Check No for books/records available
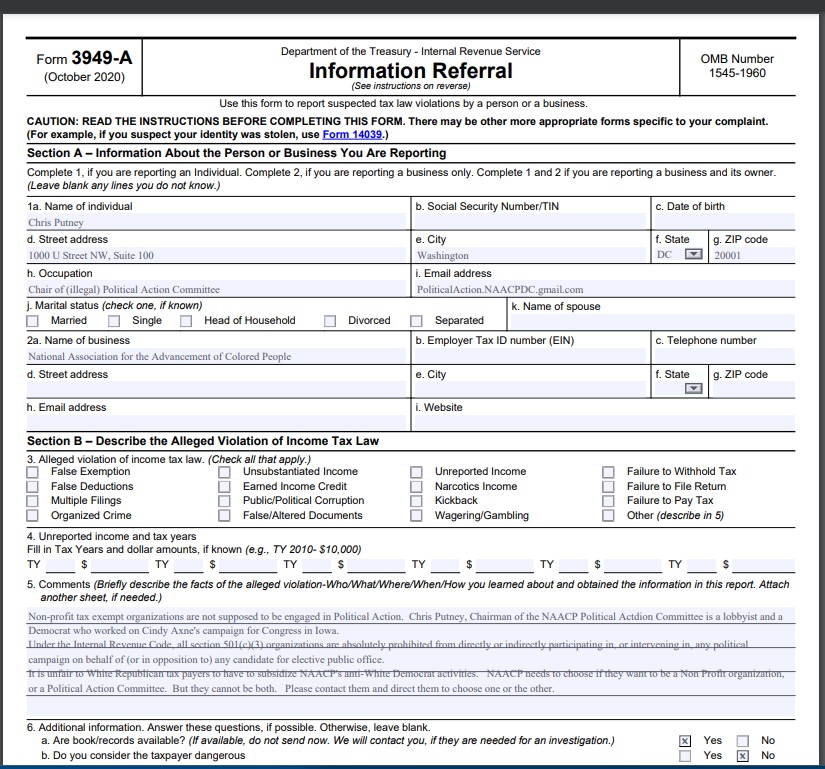The width and height of the screenshot is (825, 769). [742, 741]
